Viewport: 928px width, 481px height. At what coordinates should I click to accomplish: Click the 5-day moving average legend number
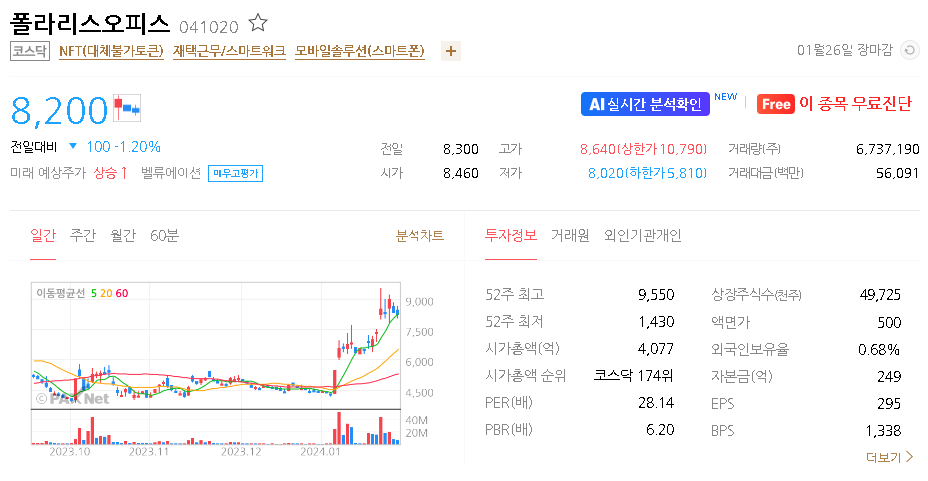94,293
